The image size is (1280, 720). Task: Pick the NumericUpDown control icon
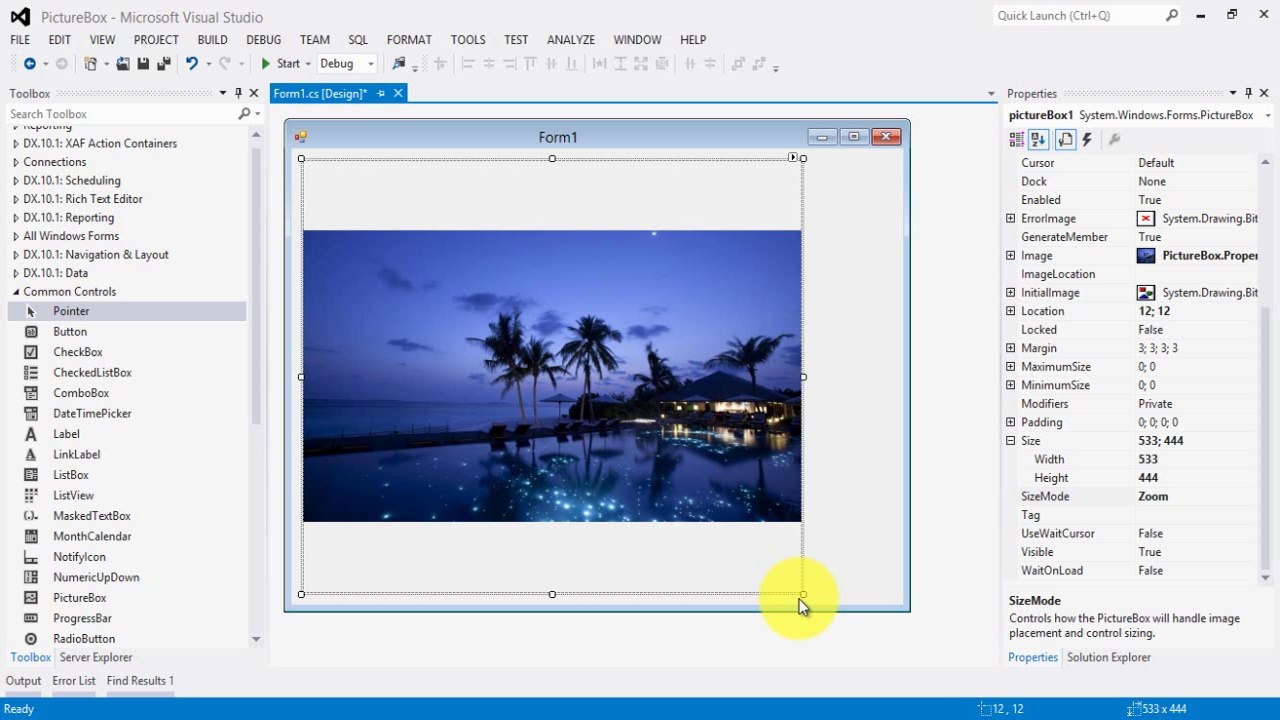pyautogui.click(x=31, y=578)
